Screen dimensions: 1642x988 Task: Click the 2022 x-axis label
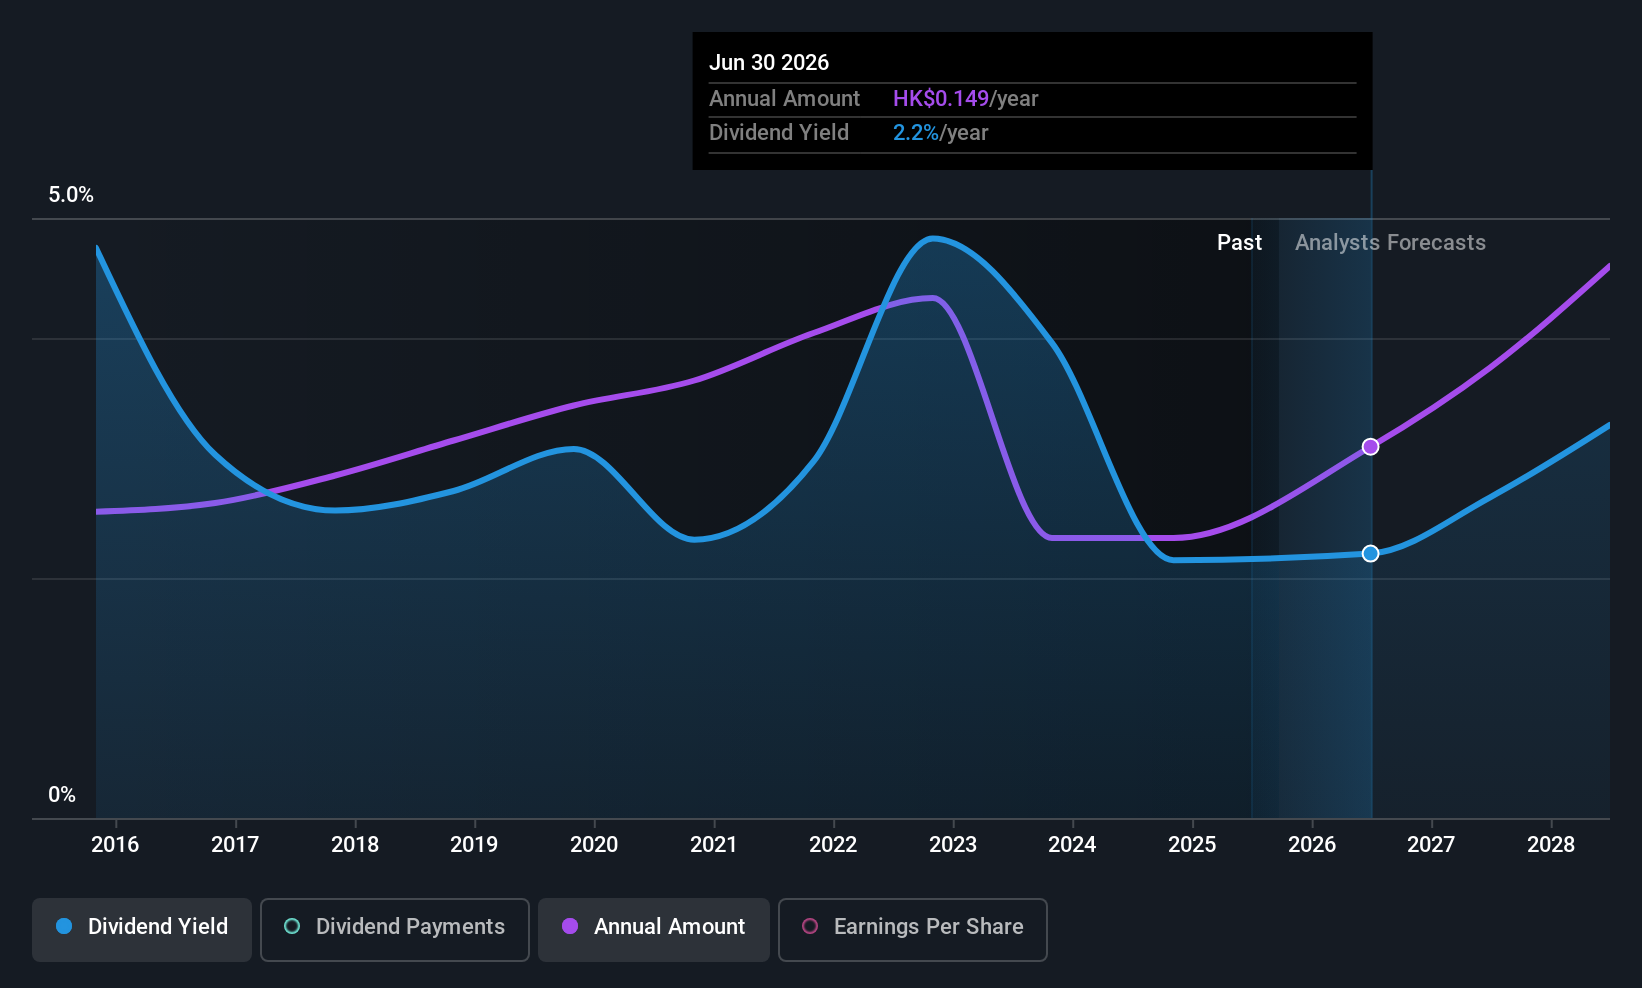(833, 845)
